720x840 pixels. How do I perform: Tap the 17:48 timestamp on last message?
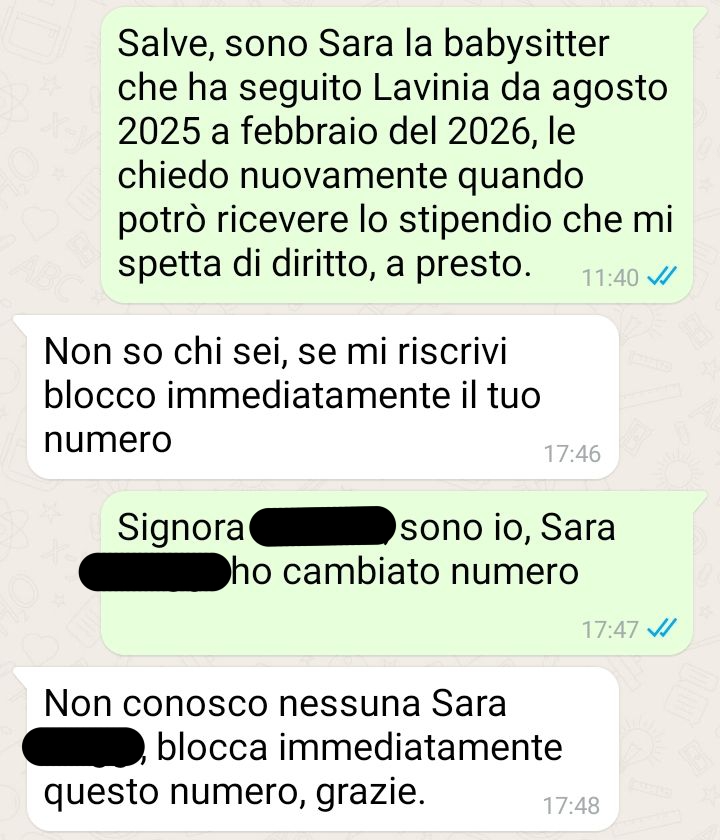pos(572,805)
